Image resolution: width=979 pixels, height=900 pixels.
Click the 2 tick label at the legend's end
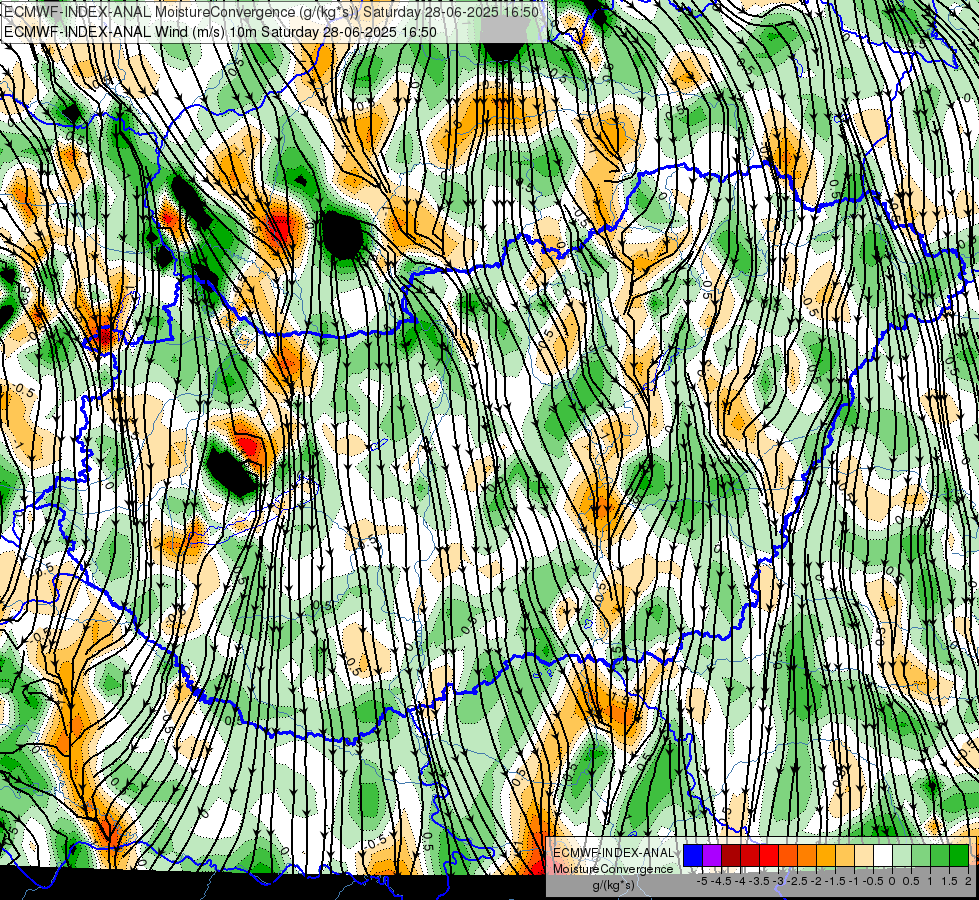click(968, 881)
